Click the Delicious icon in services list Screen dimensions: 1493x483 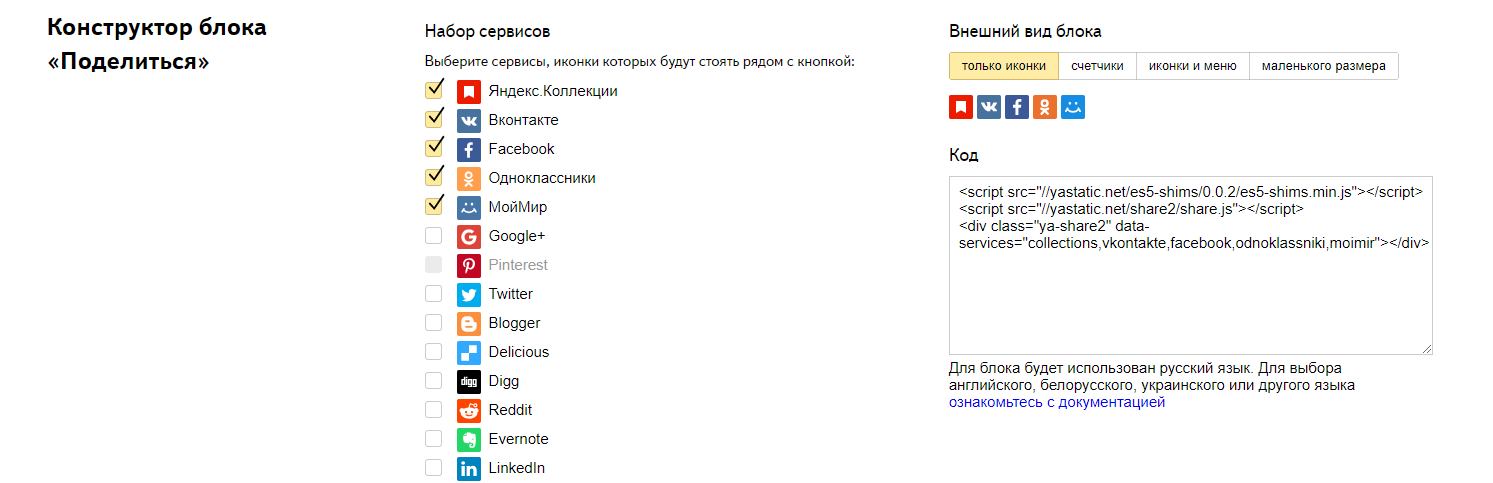[469, 352]
